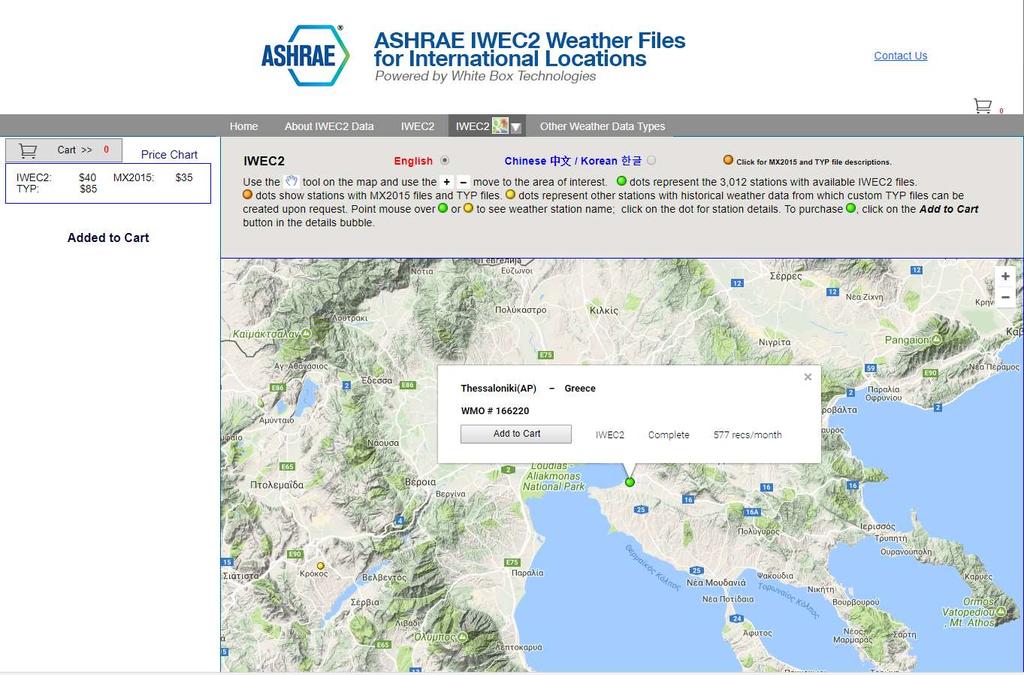Select the Chinese / Korean radio button

click(652, 161)
